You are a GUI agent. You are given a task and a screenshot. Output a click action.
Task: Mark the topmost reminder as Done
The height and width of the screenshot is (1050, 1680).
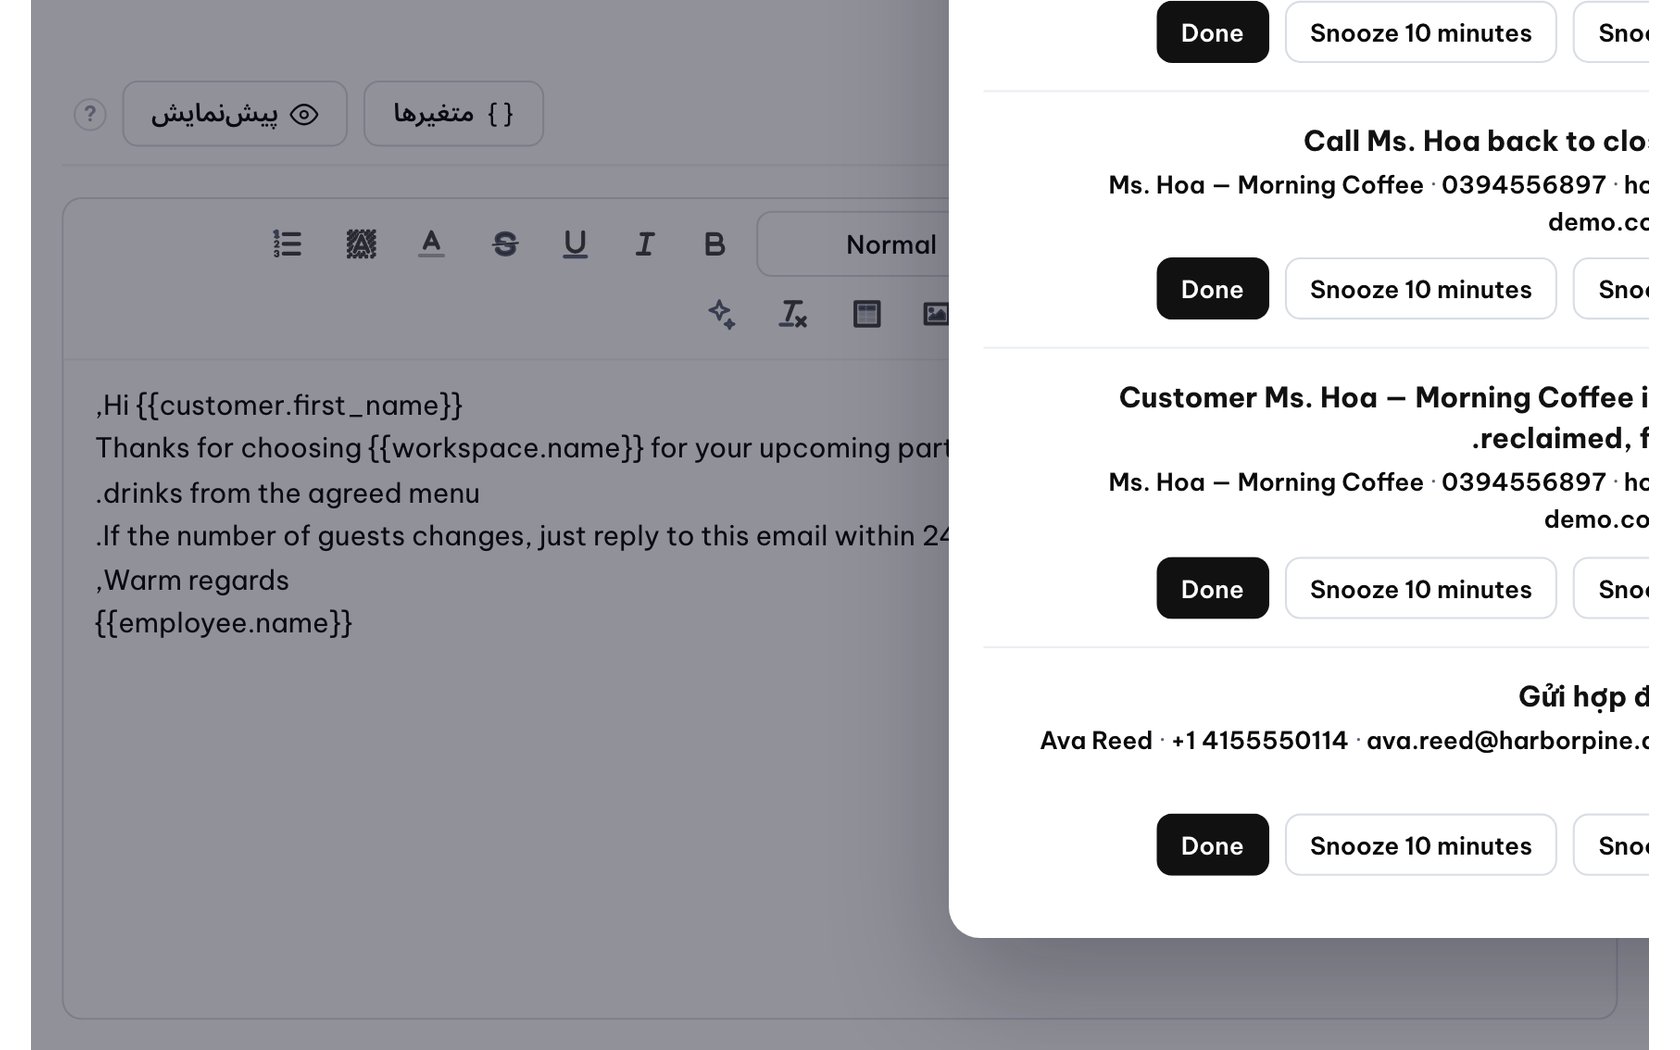(1212, 32)
